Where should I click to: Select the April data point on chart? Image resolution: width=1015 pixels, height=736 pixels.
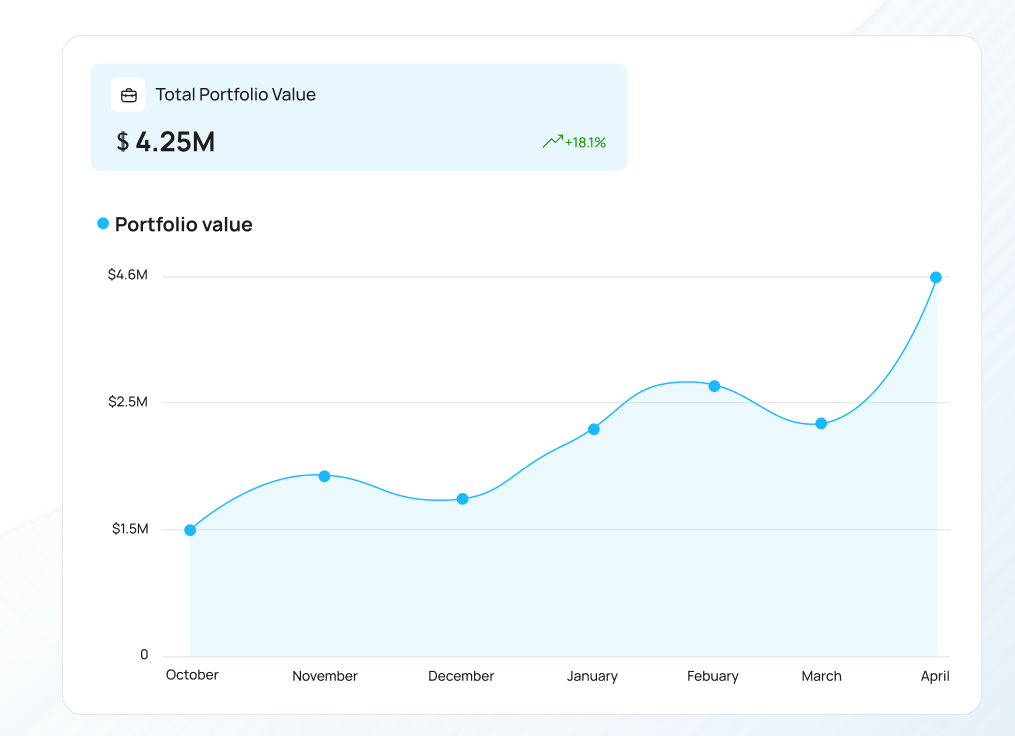935,278
